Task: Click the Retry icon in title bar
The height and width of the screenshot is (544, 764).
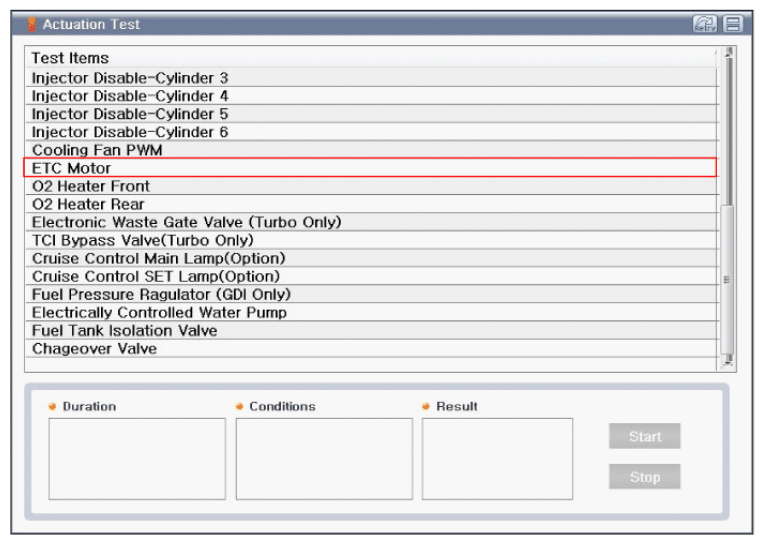Action: tap(705, 24)
